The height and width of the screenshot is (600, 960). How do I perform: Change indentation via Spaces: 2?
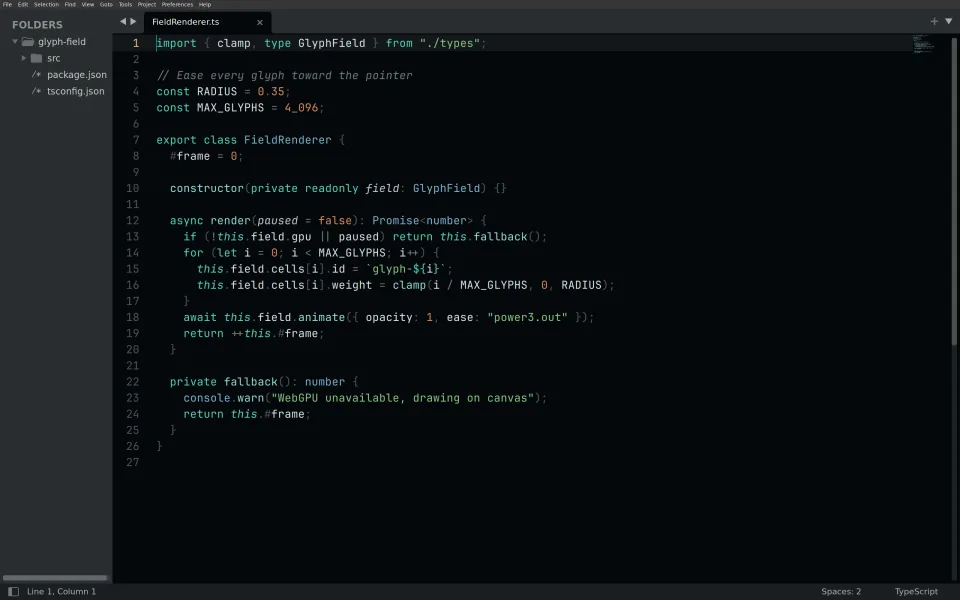841,591
